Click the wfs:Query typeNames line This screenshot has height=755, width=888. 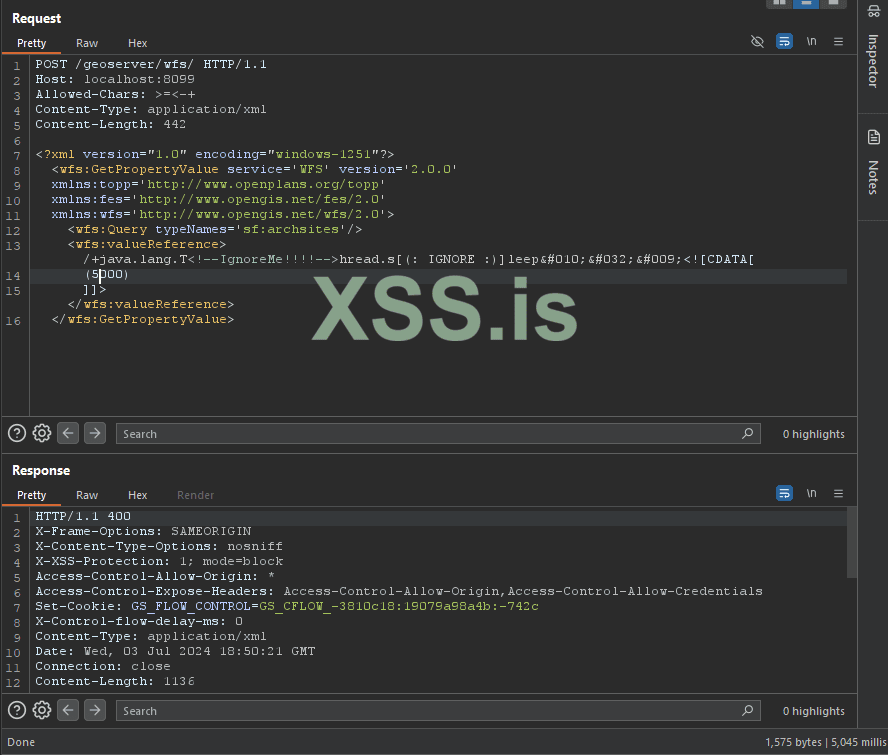coord(215,229)
